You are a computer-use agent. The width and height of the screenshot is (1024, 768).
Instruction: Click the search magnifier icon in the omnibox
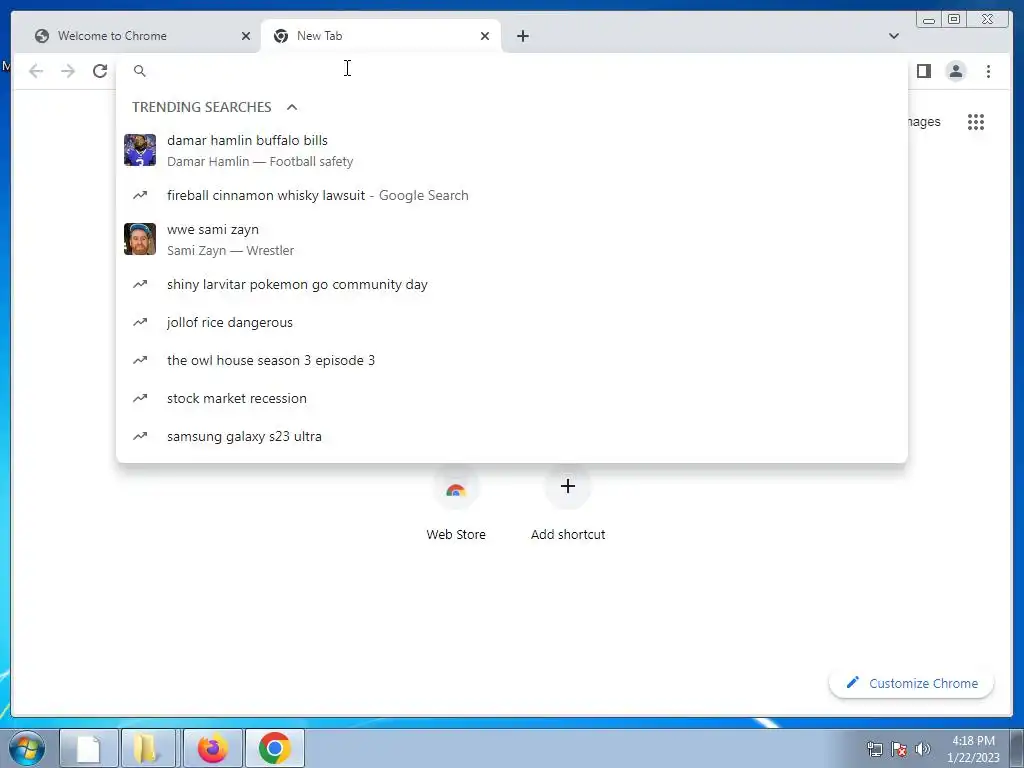[140, 71]
